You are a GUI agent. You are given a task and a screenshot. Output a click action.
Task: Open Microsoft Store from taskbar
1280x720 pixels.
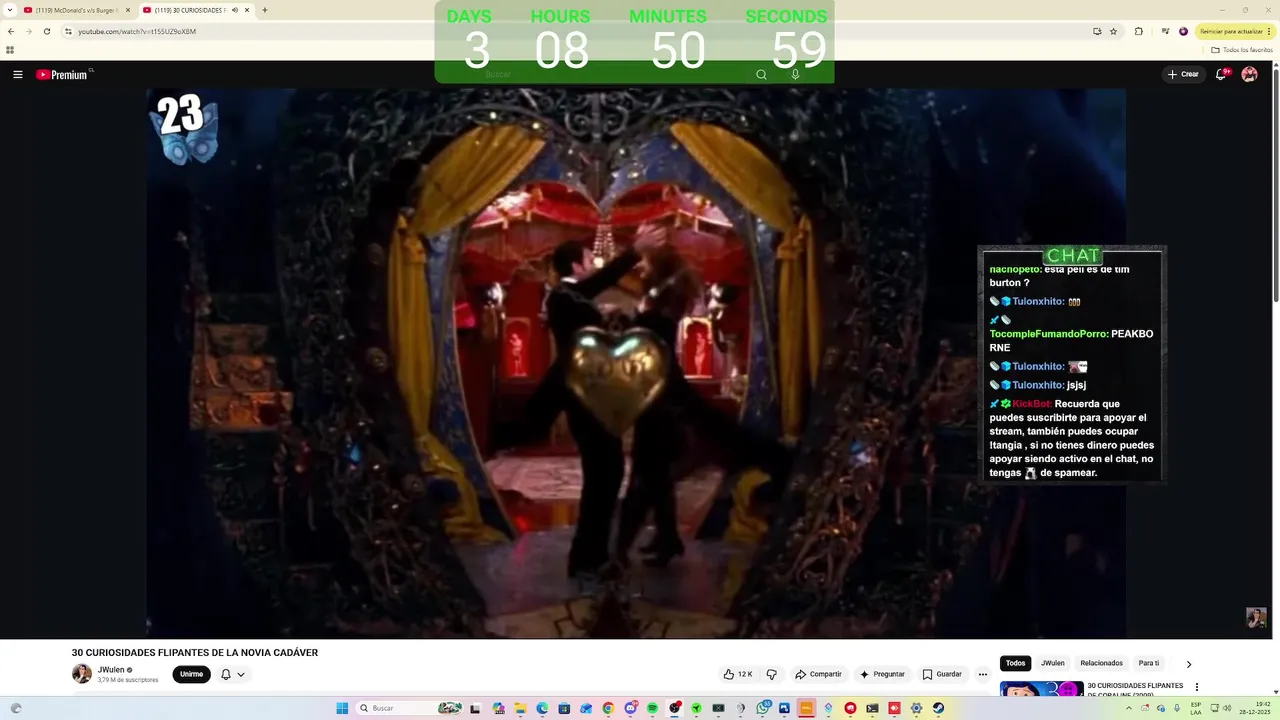click(564, 708)
